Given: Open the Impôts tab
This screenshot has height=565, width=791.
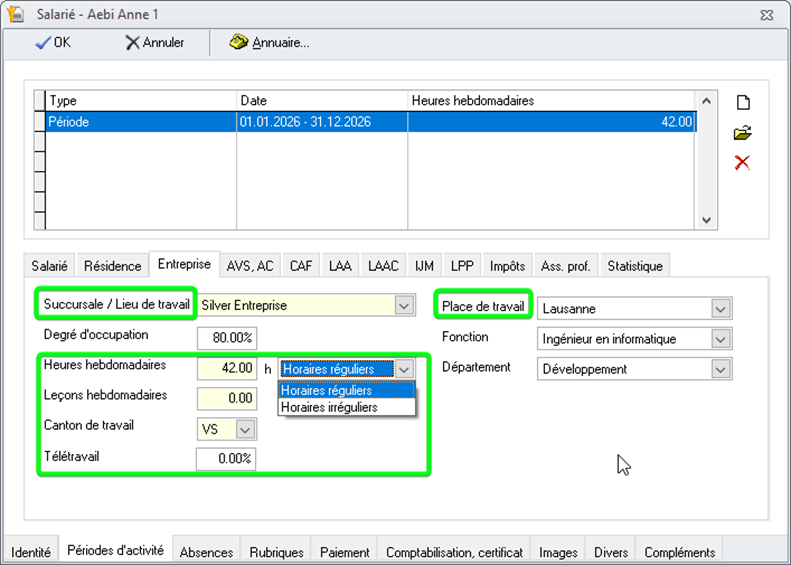Looking at the screenshot, I should click(x=507, y=266).
